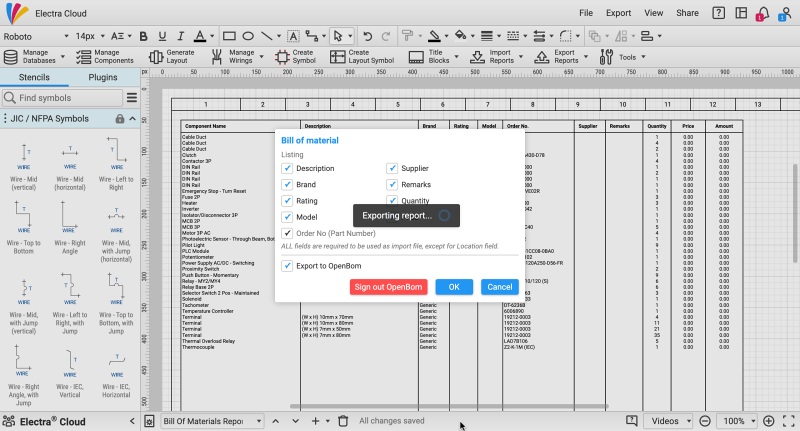Enter fullscreen mode
Viewport: 800px width, 431px height.
[788, 421]
